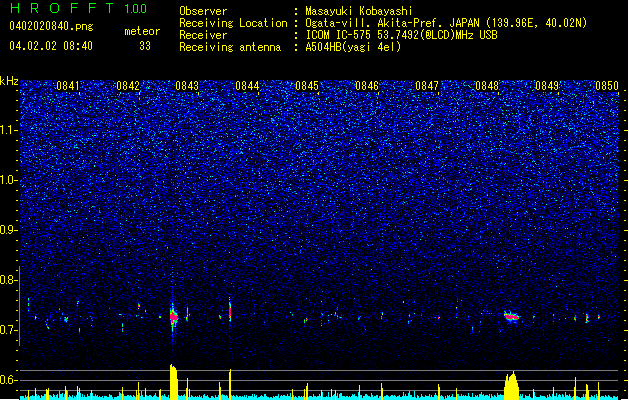Click the Receiving Location label

tap(233, 23)
